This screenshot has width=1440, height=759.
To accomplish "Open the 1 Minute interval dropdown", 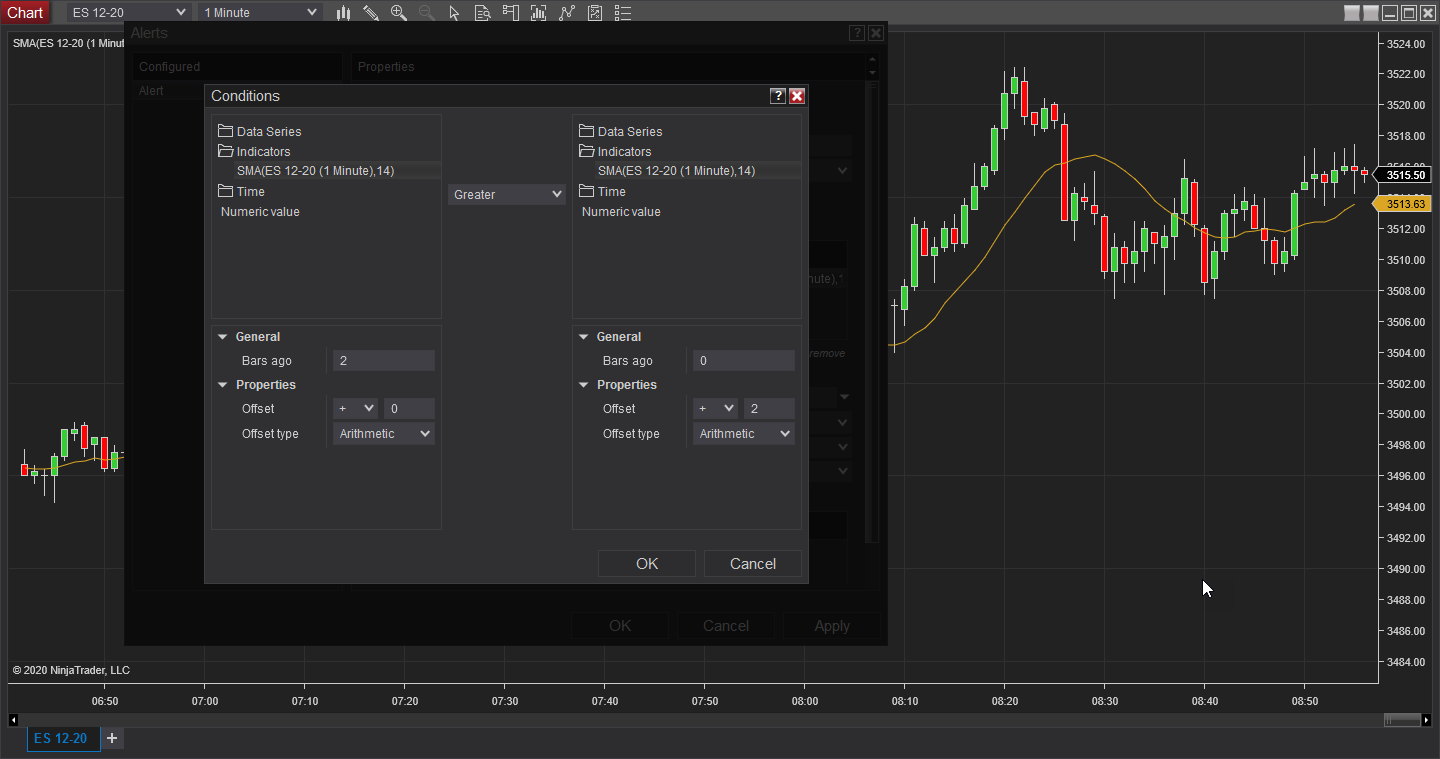I will click(x=259, y=13).
